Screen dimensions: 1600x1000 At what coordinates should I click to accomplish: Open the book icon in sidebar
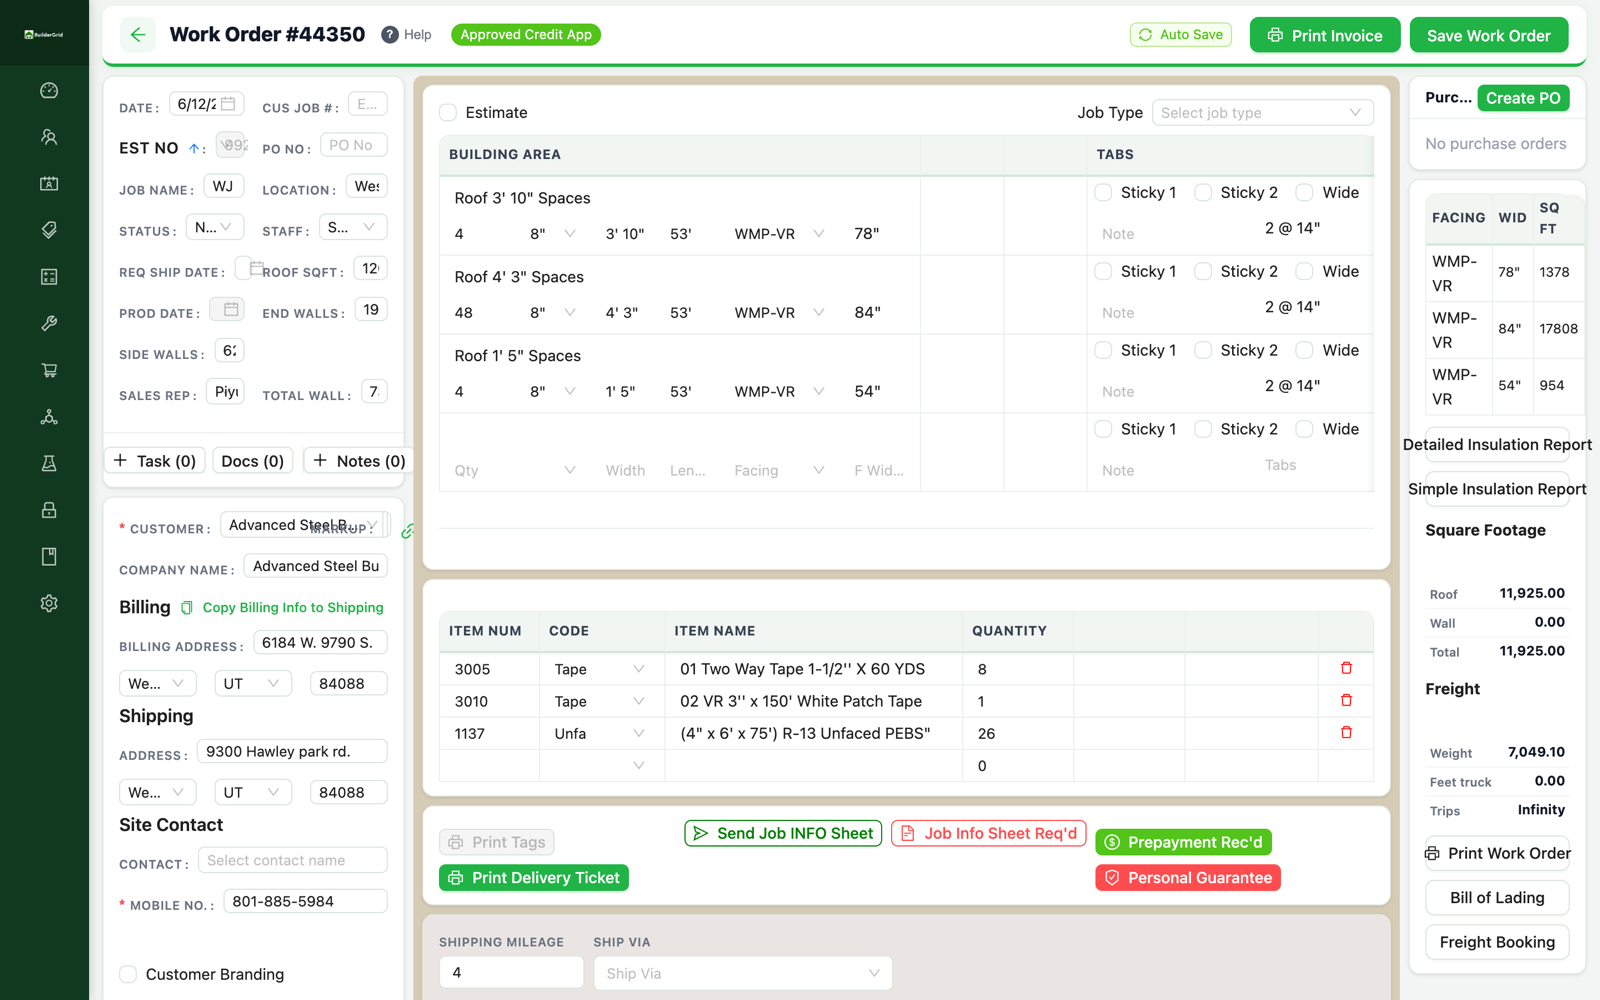(49, 556)
